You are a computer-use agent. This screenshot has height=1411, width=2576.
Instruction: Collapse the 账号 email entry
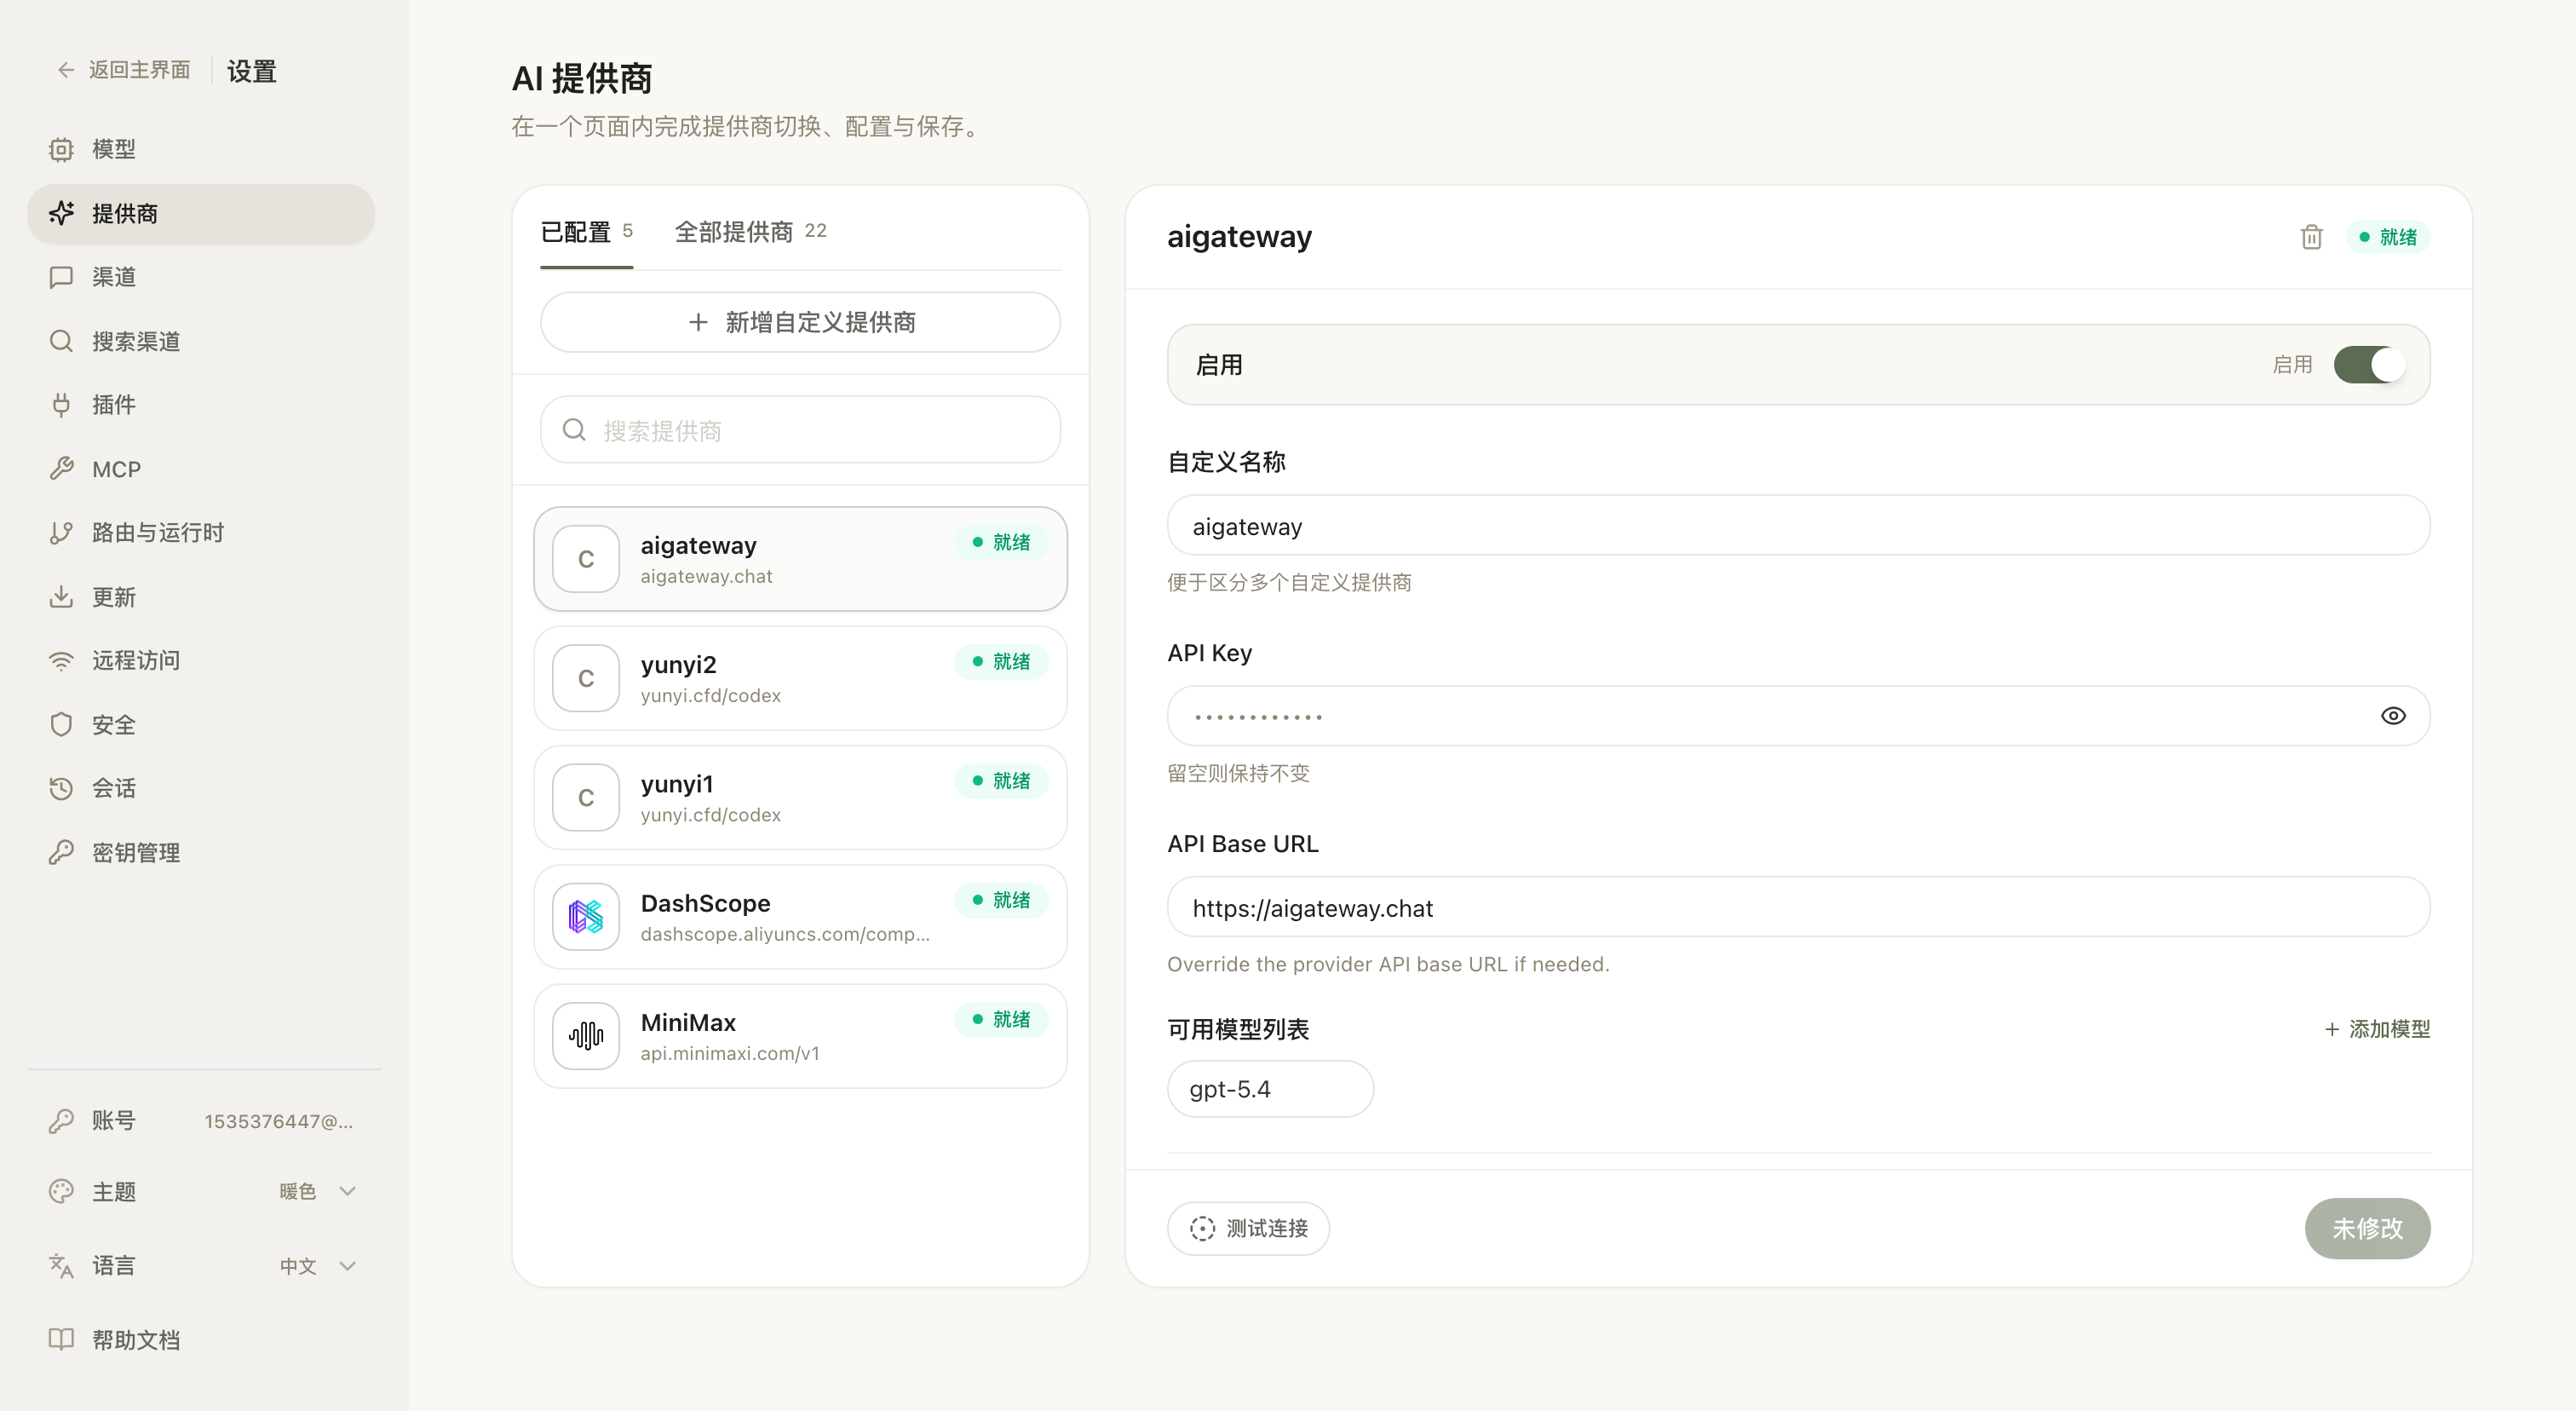(200, 1120)
